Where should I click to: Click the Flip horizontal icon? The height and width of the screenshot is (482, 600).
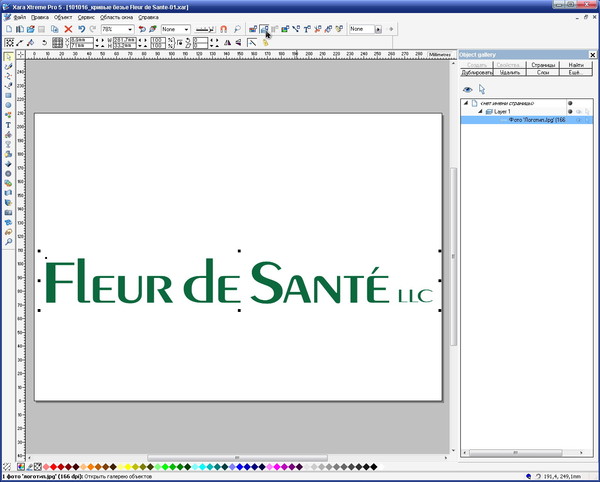pos(227,42)
